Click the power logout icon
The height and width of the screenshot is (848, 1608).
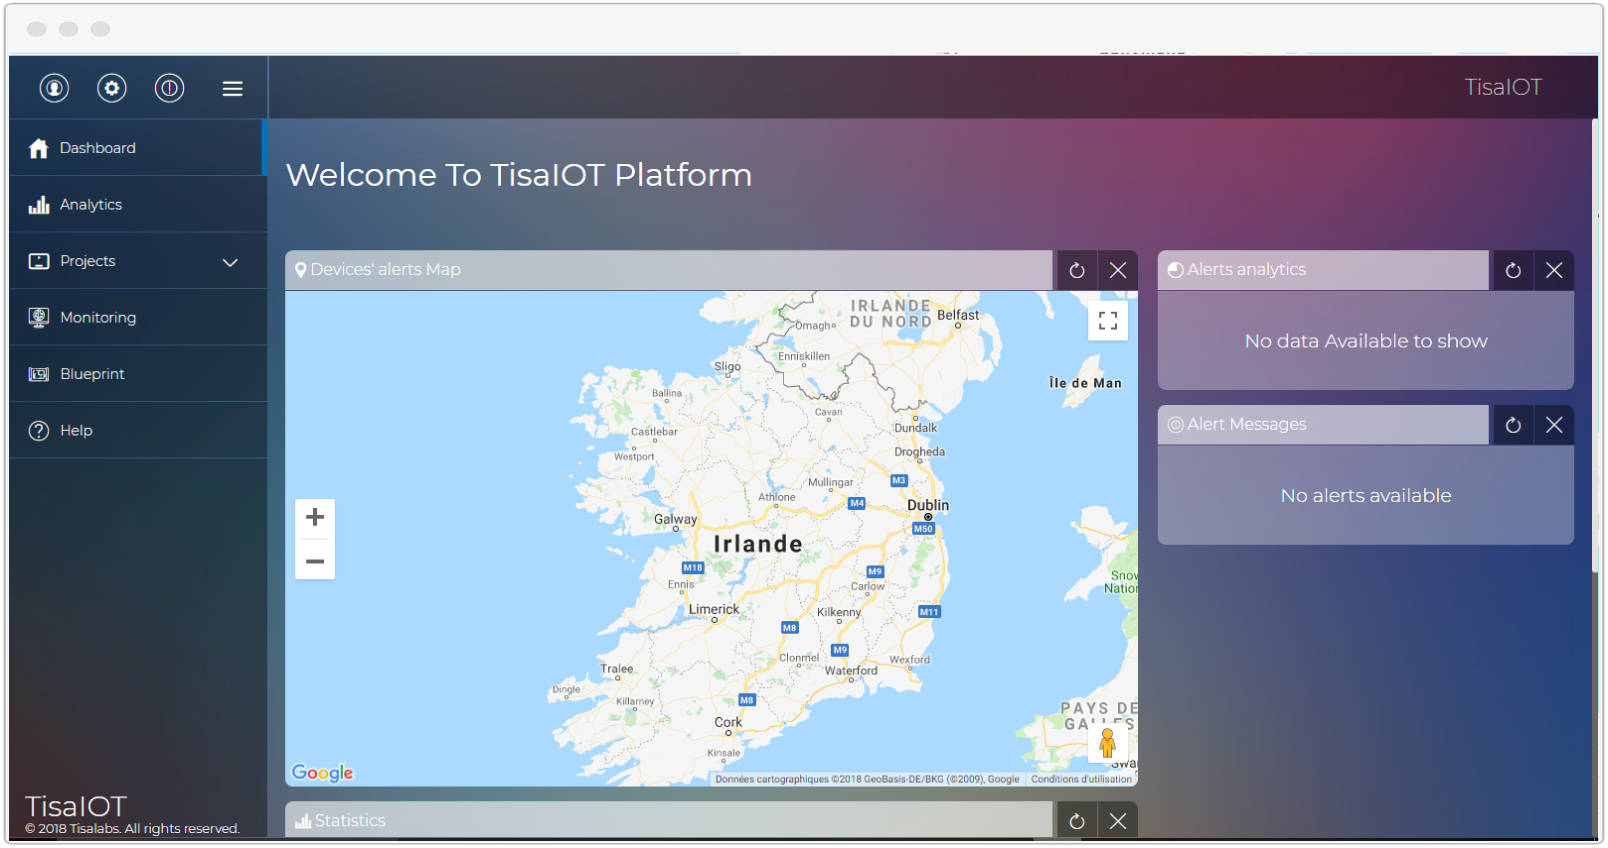(170, 88)
